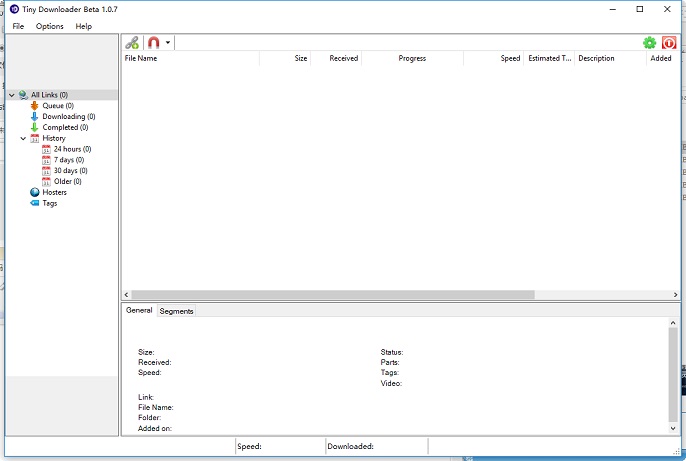Select Tags in the sidebar

click(49, 203)
